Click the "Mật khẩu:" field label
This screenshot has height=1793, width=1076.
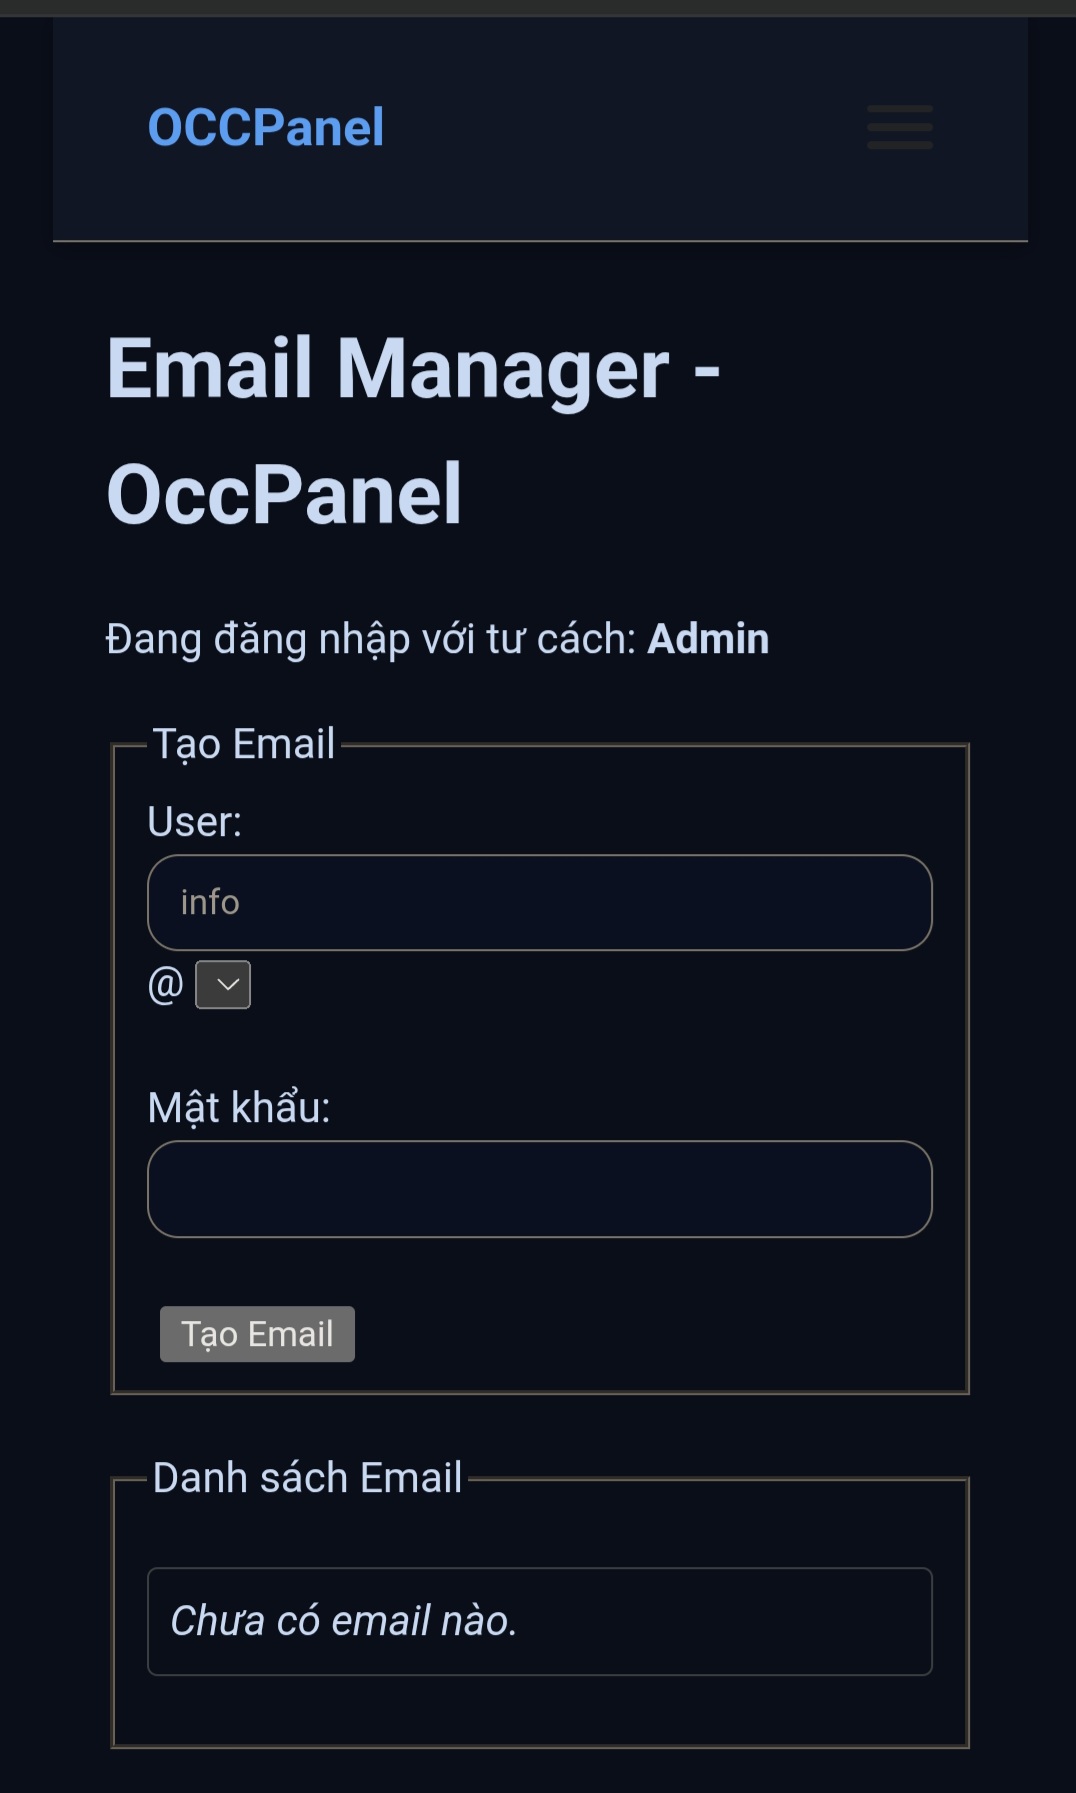coord(238,1108)
